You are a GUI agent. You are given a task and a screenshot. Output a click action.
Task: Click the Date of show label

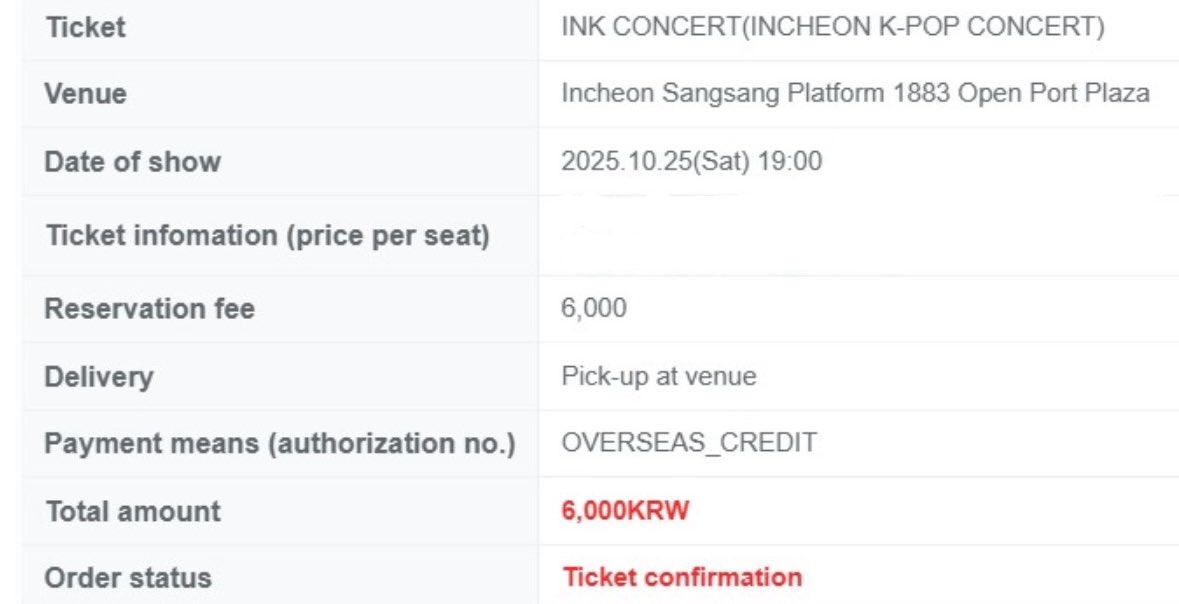point(132,162)
